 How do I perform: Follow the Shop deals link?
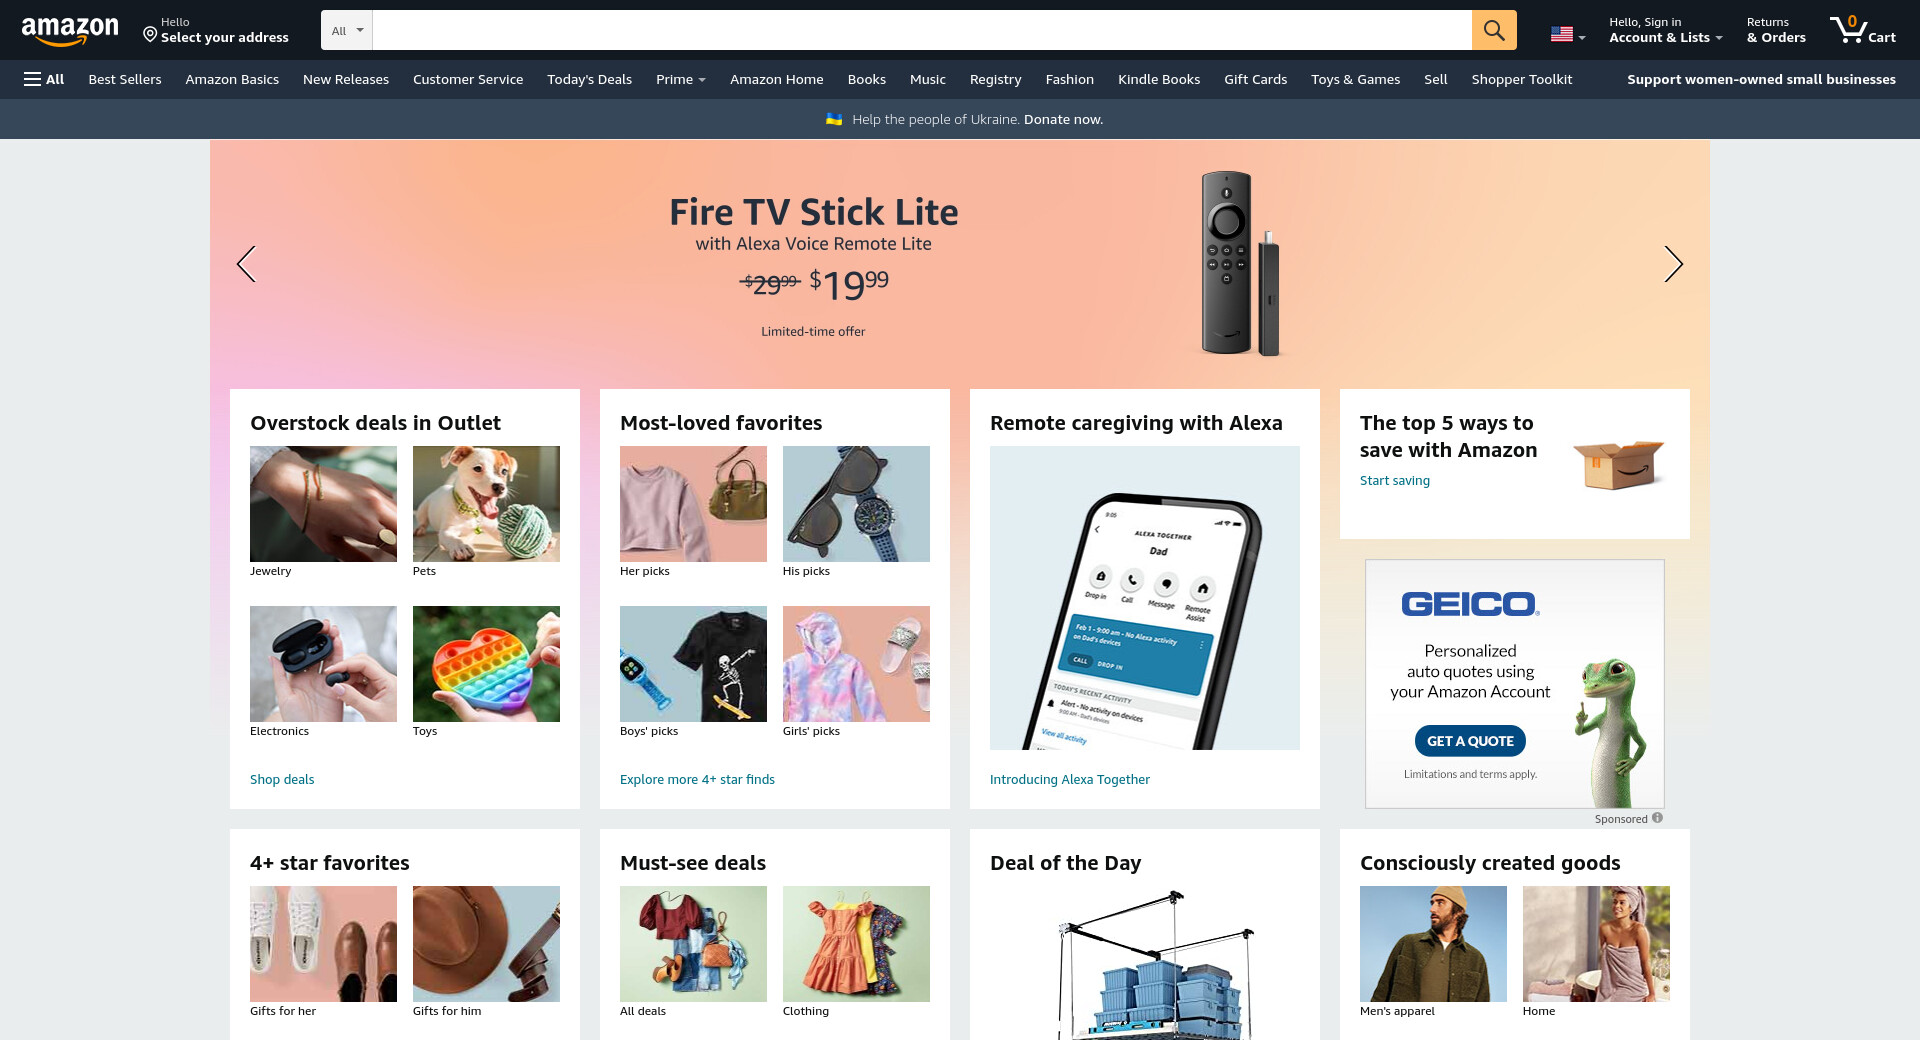[x=282, y=779]
